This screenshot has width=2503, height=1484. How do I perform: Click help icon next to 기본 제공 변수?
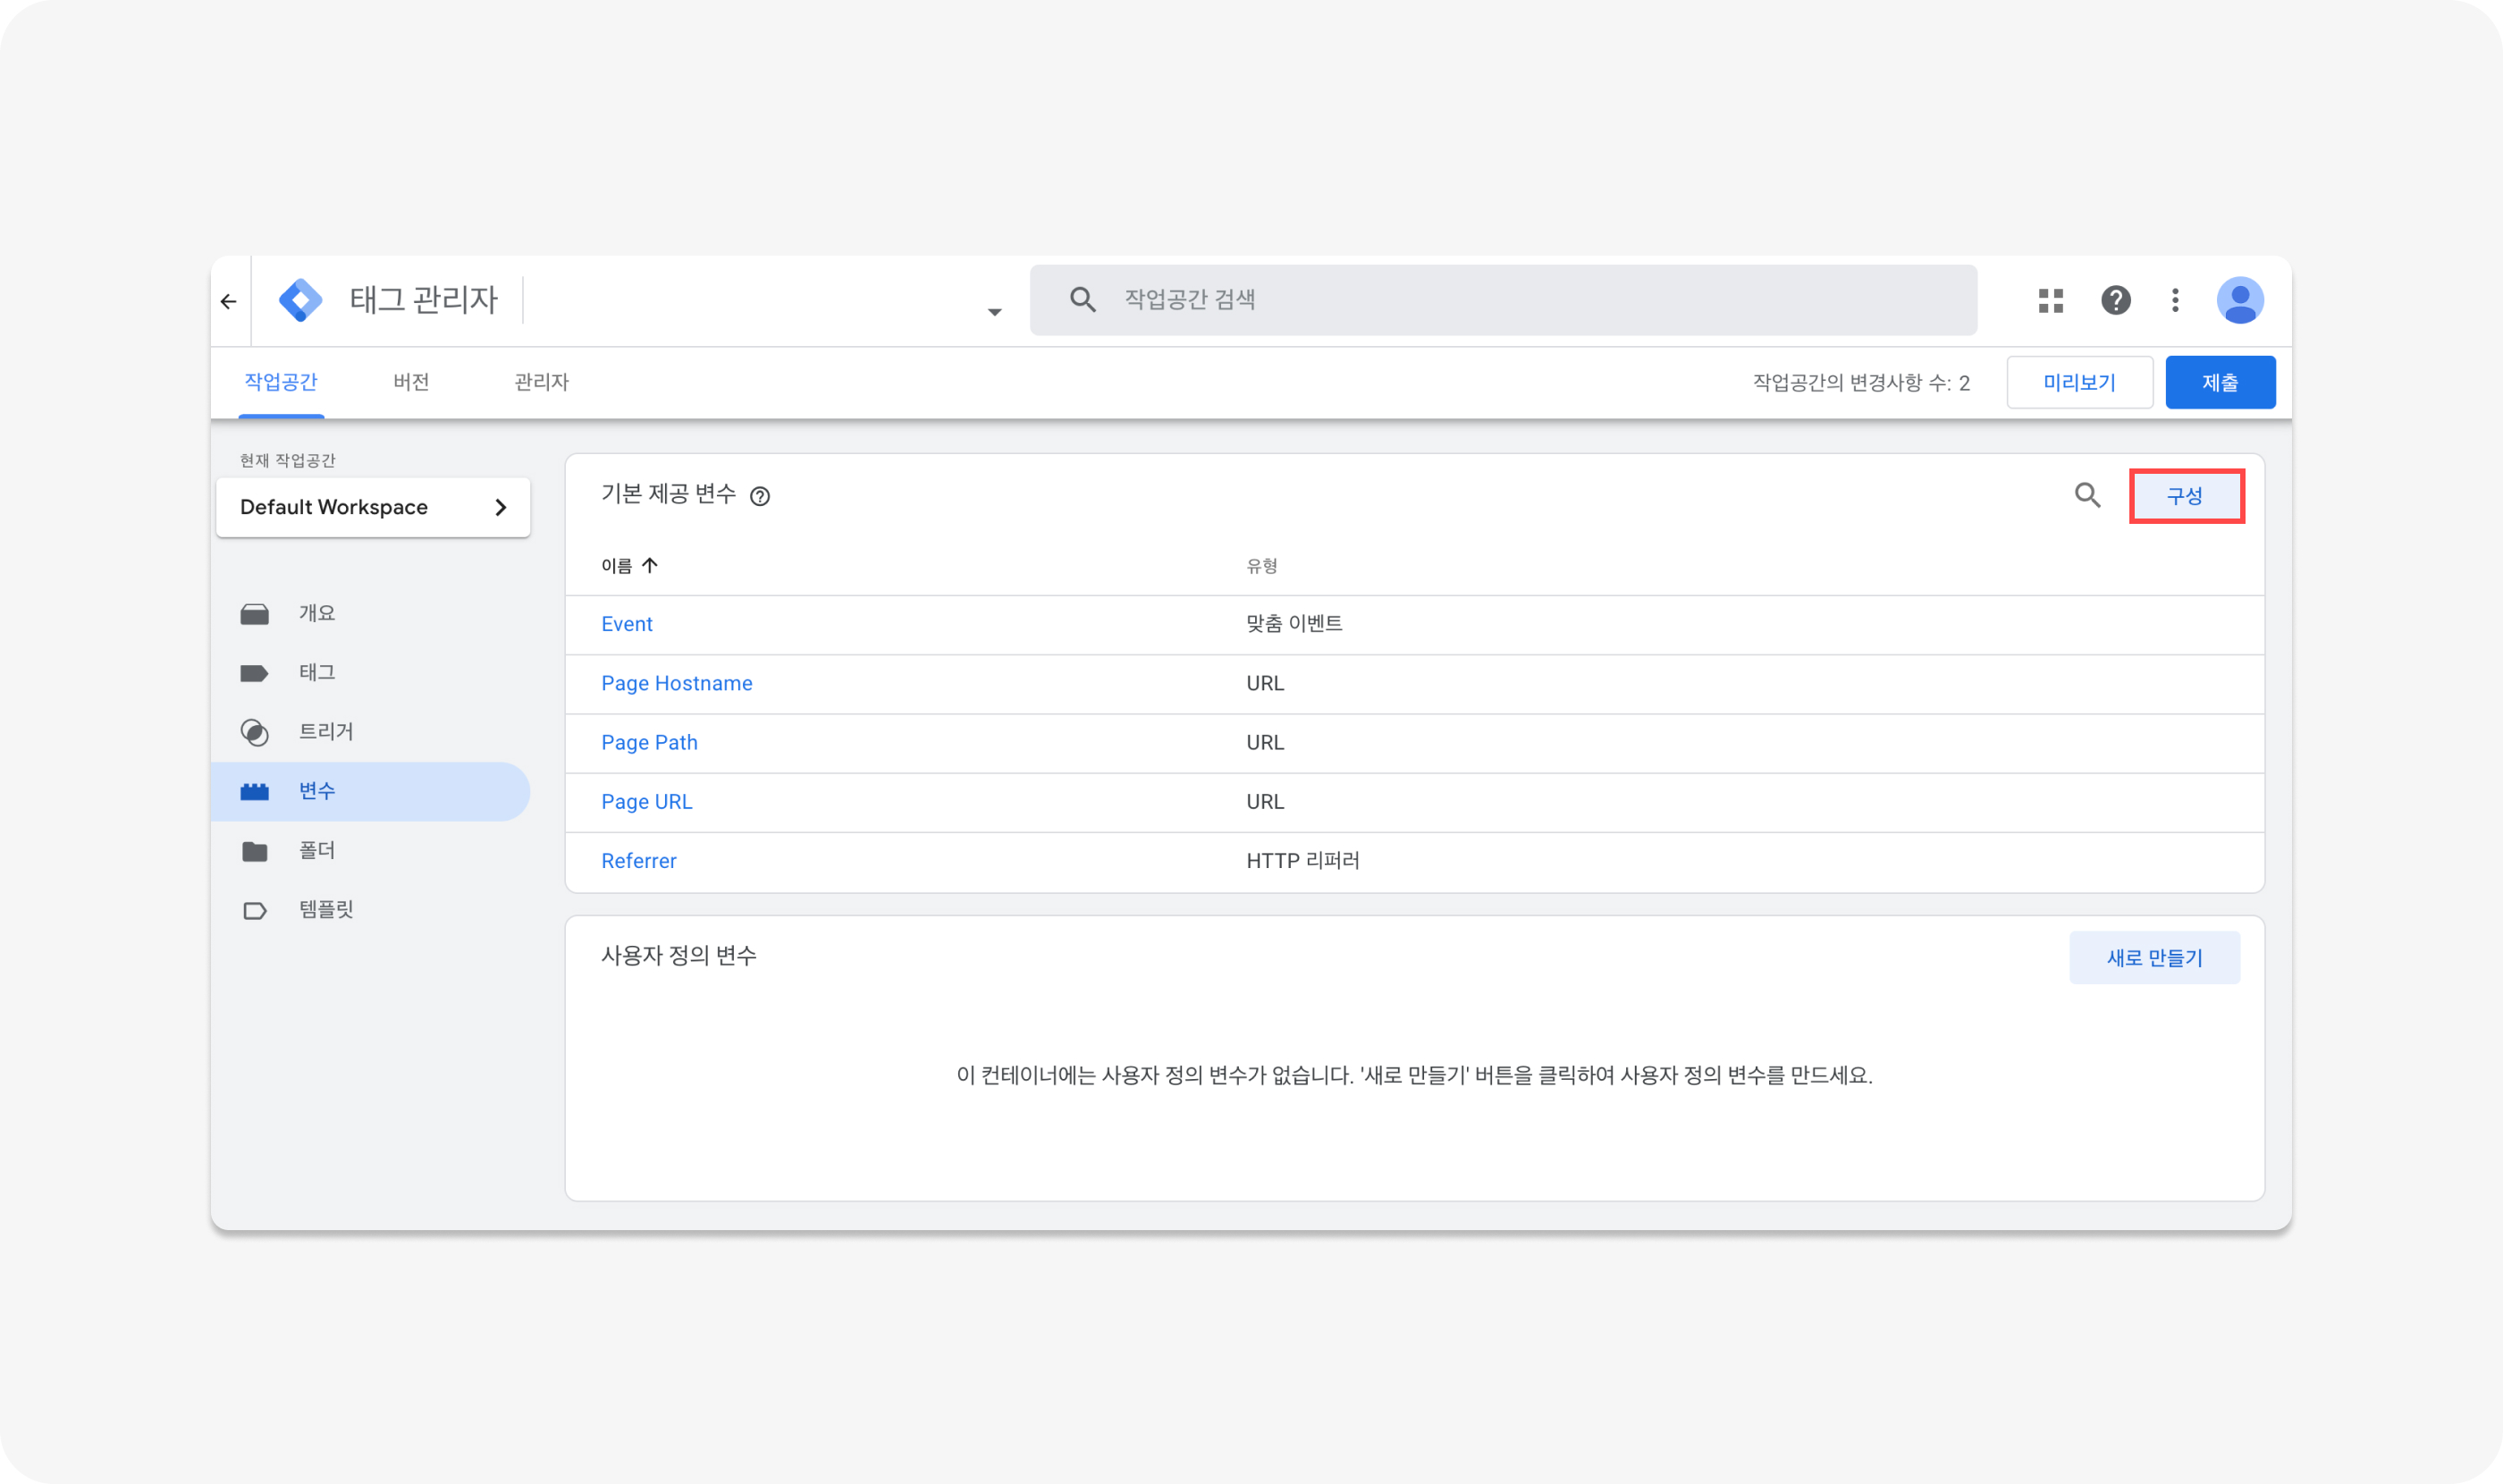pyautogui.click(x=760, y=496)
